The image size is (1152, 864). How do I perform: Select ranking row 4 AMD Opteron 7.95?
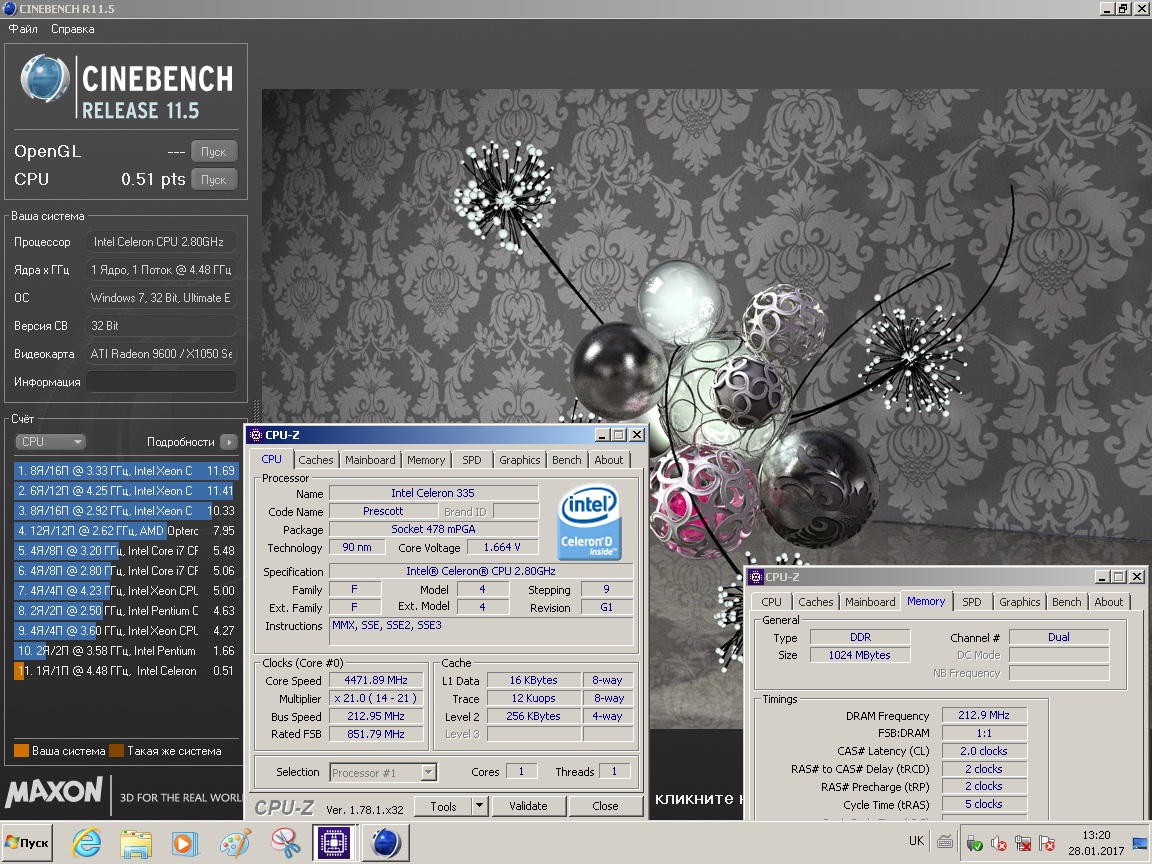point(126,530)
